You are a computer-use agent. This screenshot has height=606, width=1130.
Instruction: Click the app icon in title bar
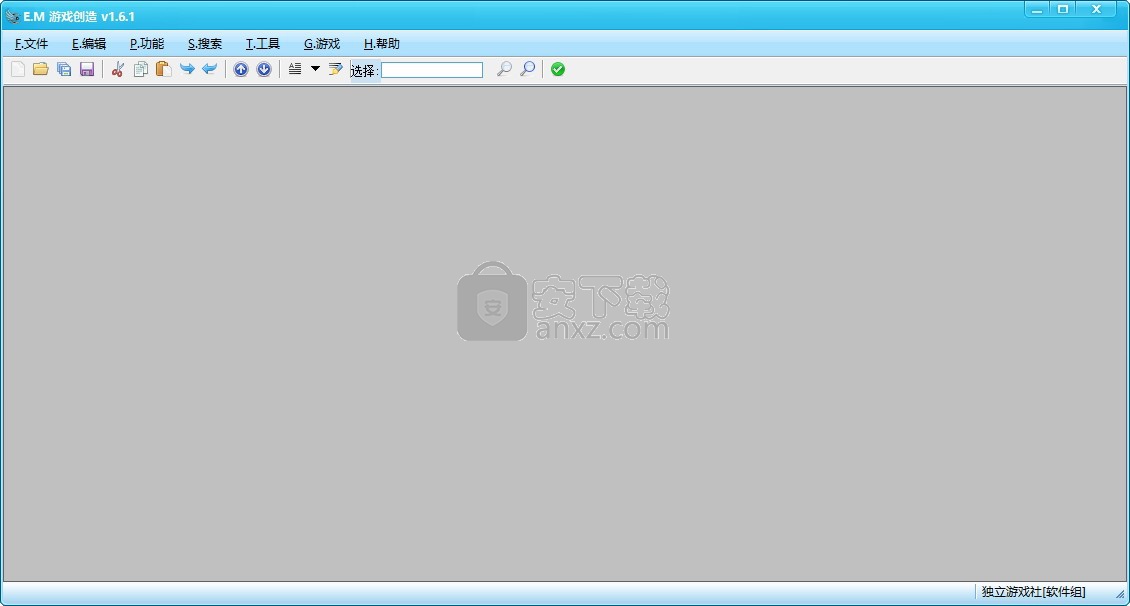click(x=12, y=17)
